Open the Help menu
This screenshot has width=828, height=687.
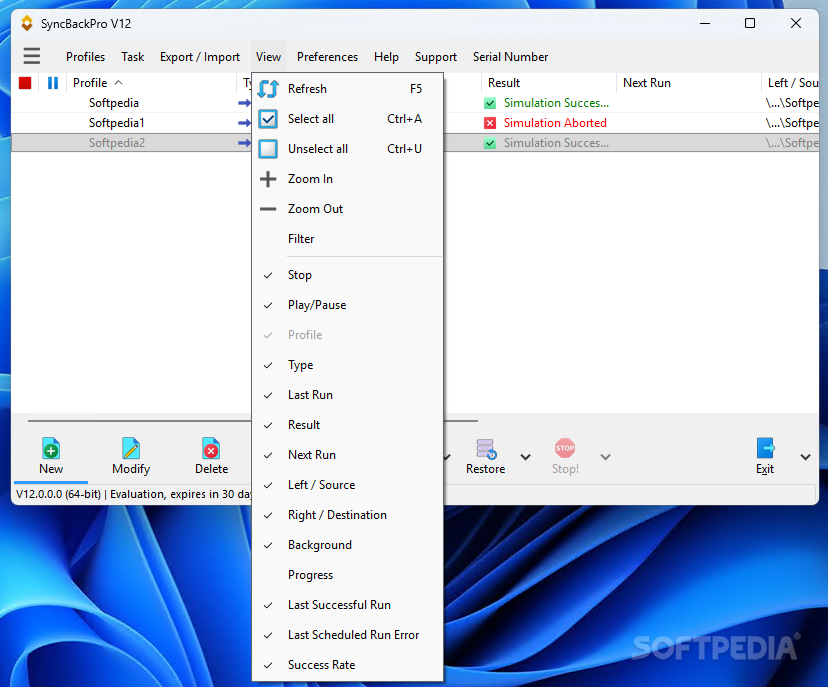[x=386, y=57]
